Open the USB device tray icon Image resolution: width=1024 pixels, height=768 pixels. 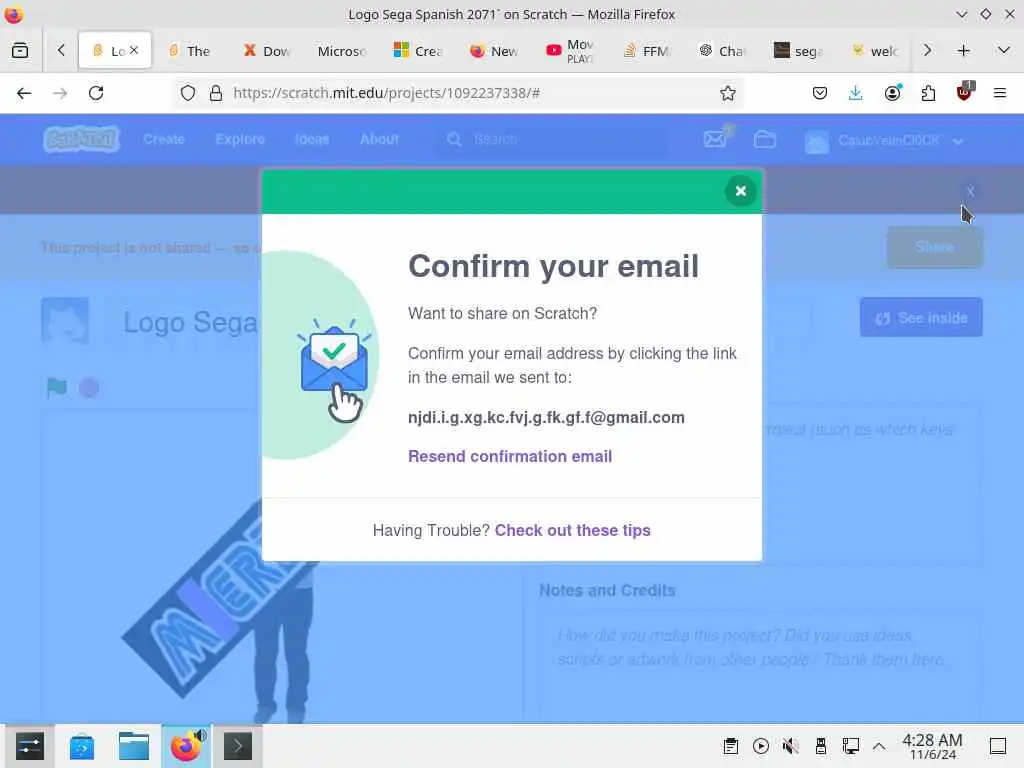[x=821, y=746]
